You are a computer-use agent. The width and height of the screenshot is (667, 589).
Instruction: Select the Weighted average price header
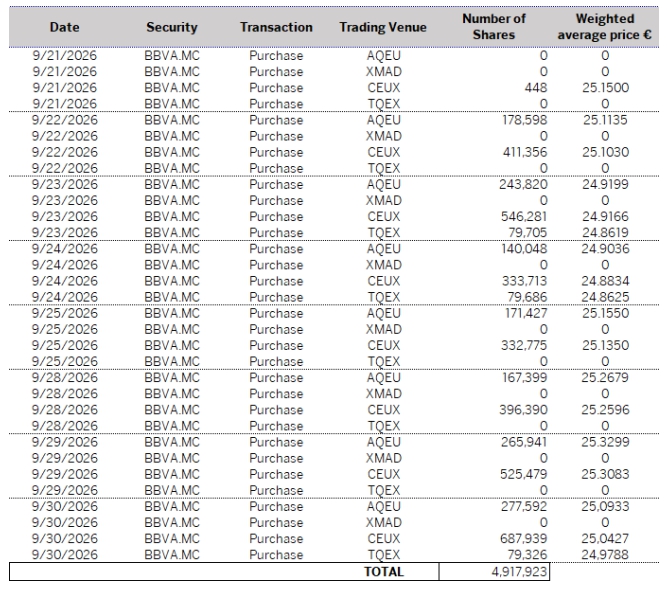[604, 26]
